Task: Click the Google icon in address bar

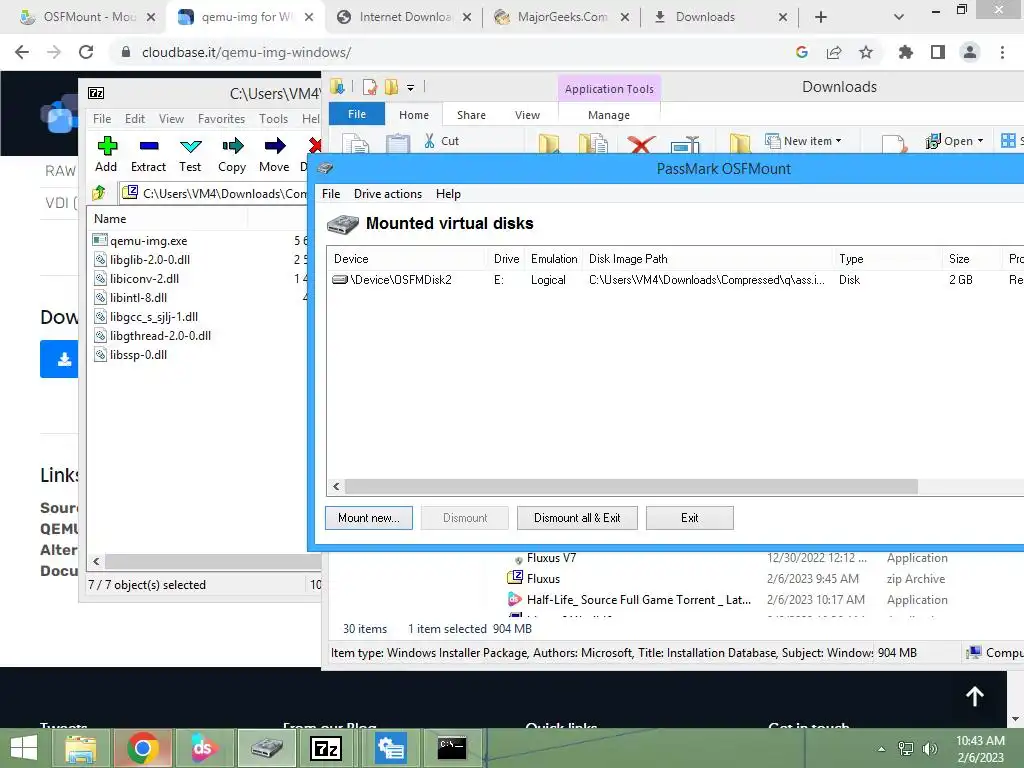Action: [802, 52]
